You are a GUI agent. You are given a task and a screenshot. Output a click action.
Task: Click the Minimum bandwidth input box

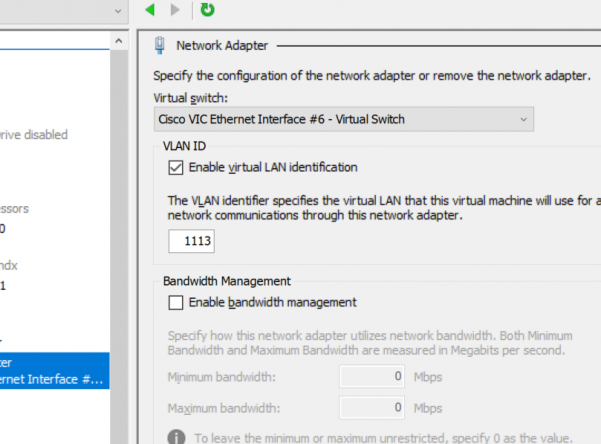pos(373,377)
